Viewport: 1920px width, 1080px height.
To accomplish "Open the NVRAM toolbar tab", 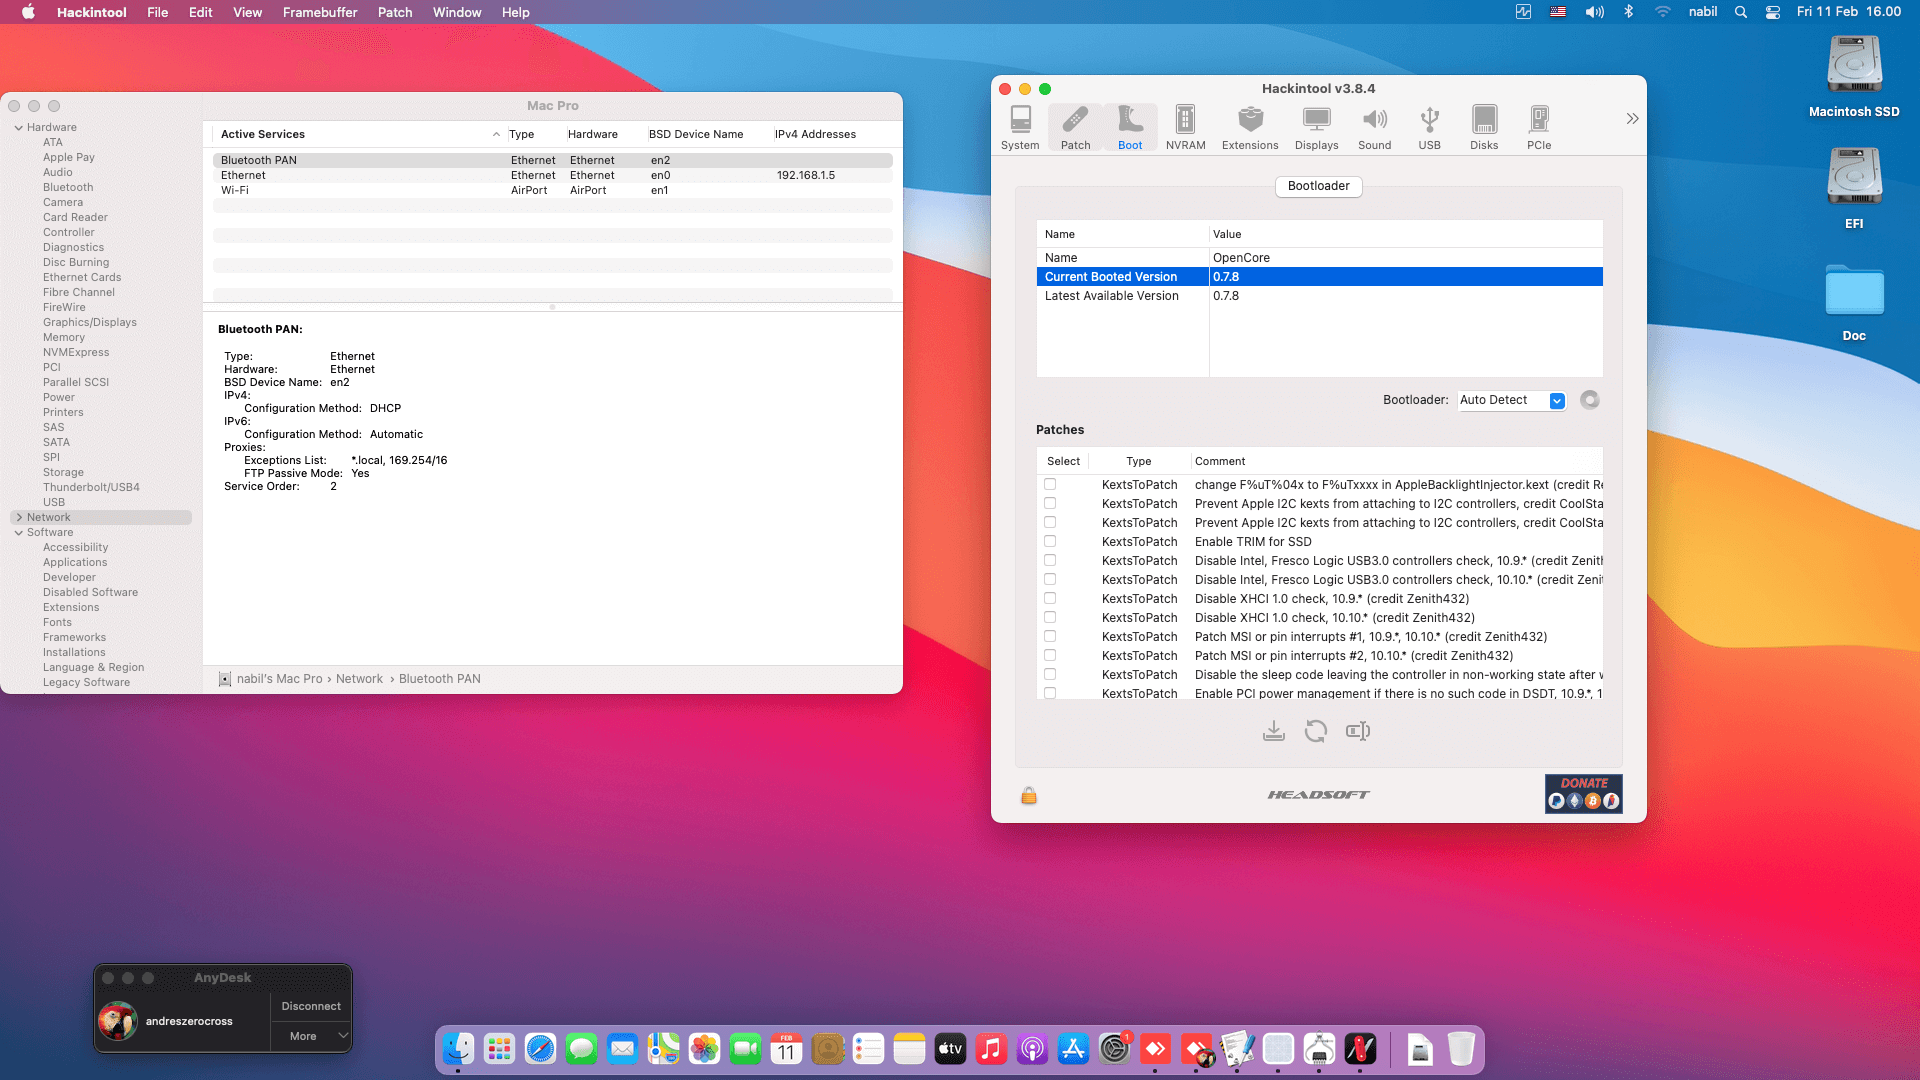I will 1185,127.
